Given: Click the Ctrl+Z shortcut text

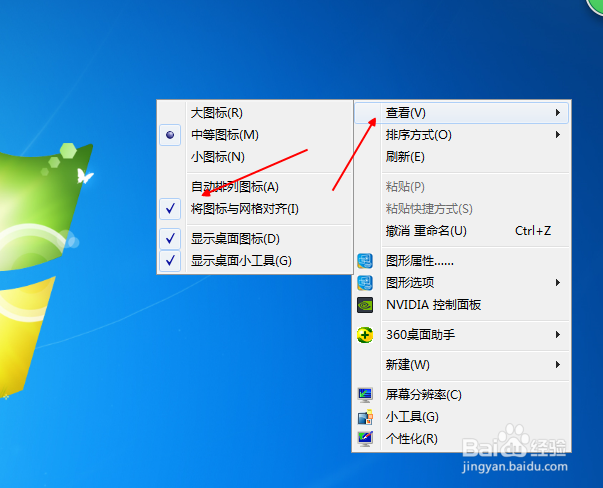Looking at the screenshot, I should point(533,231).
